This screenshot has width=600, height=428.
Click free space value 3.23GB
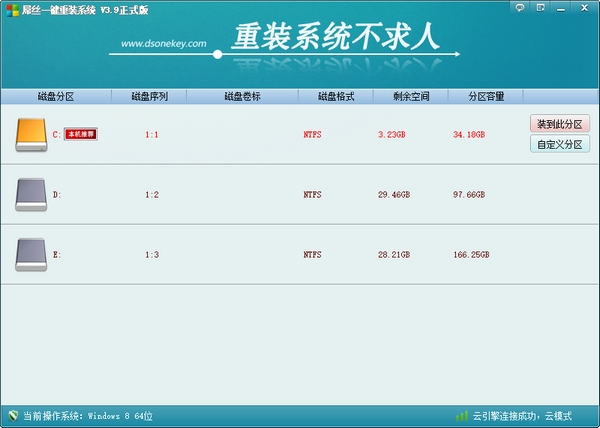point(391,135)
